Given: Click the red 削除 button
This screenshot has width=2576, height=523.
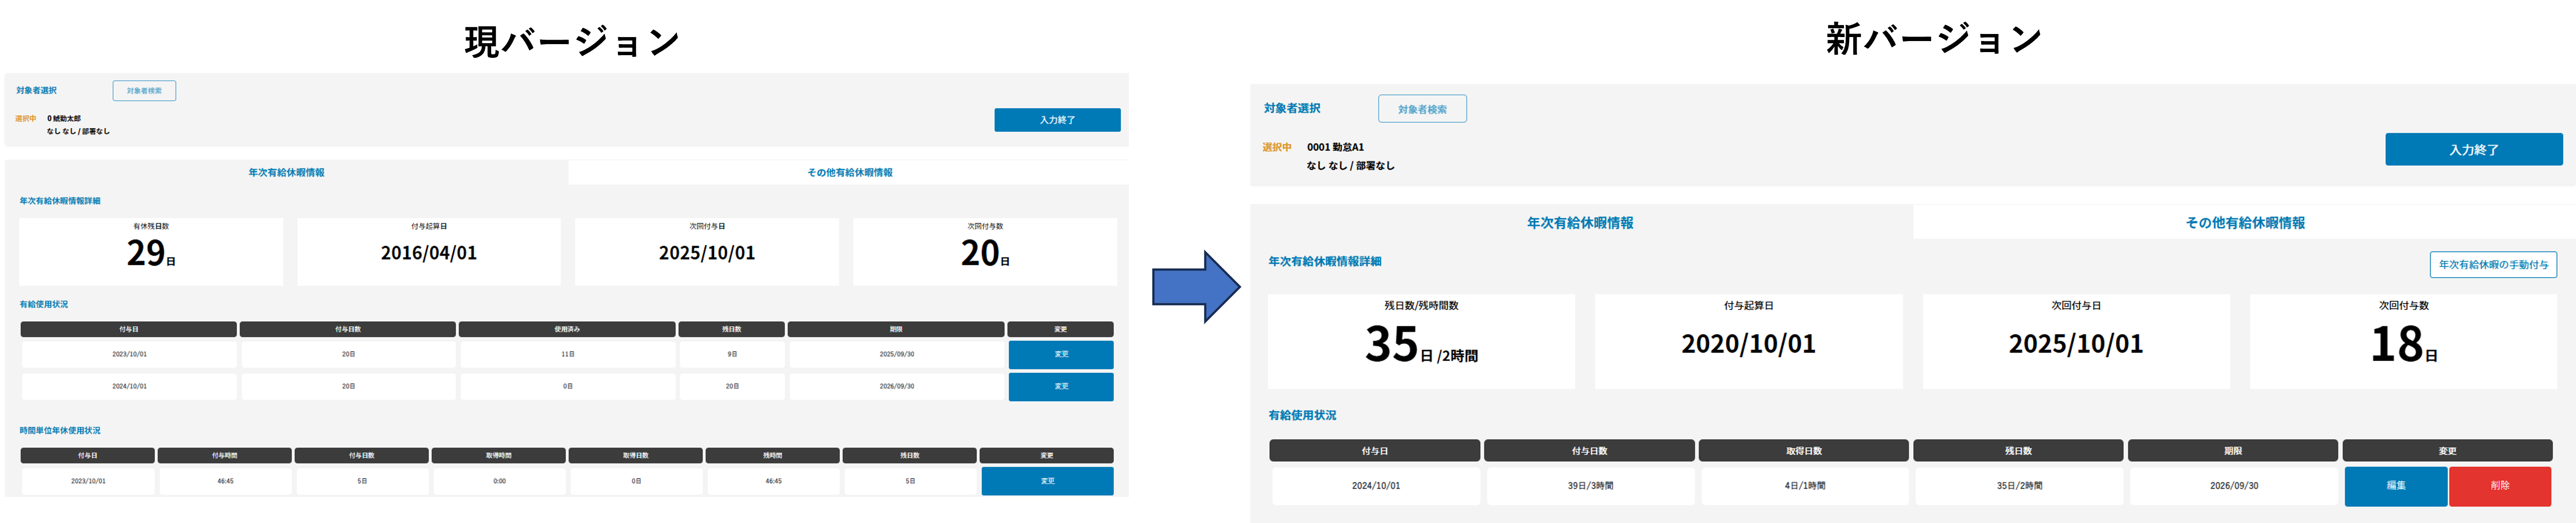Looking at the screenshot, I should pos(2499,486).
